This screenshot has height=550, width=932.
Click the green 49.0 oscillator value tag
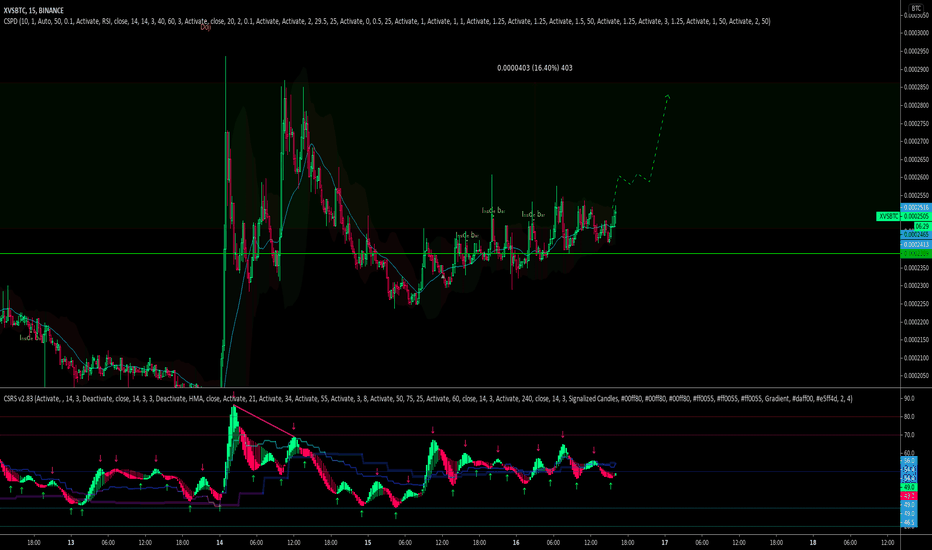(909, 487)
